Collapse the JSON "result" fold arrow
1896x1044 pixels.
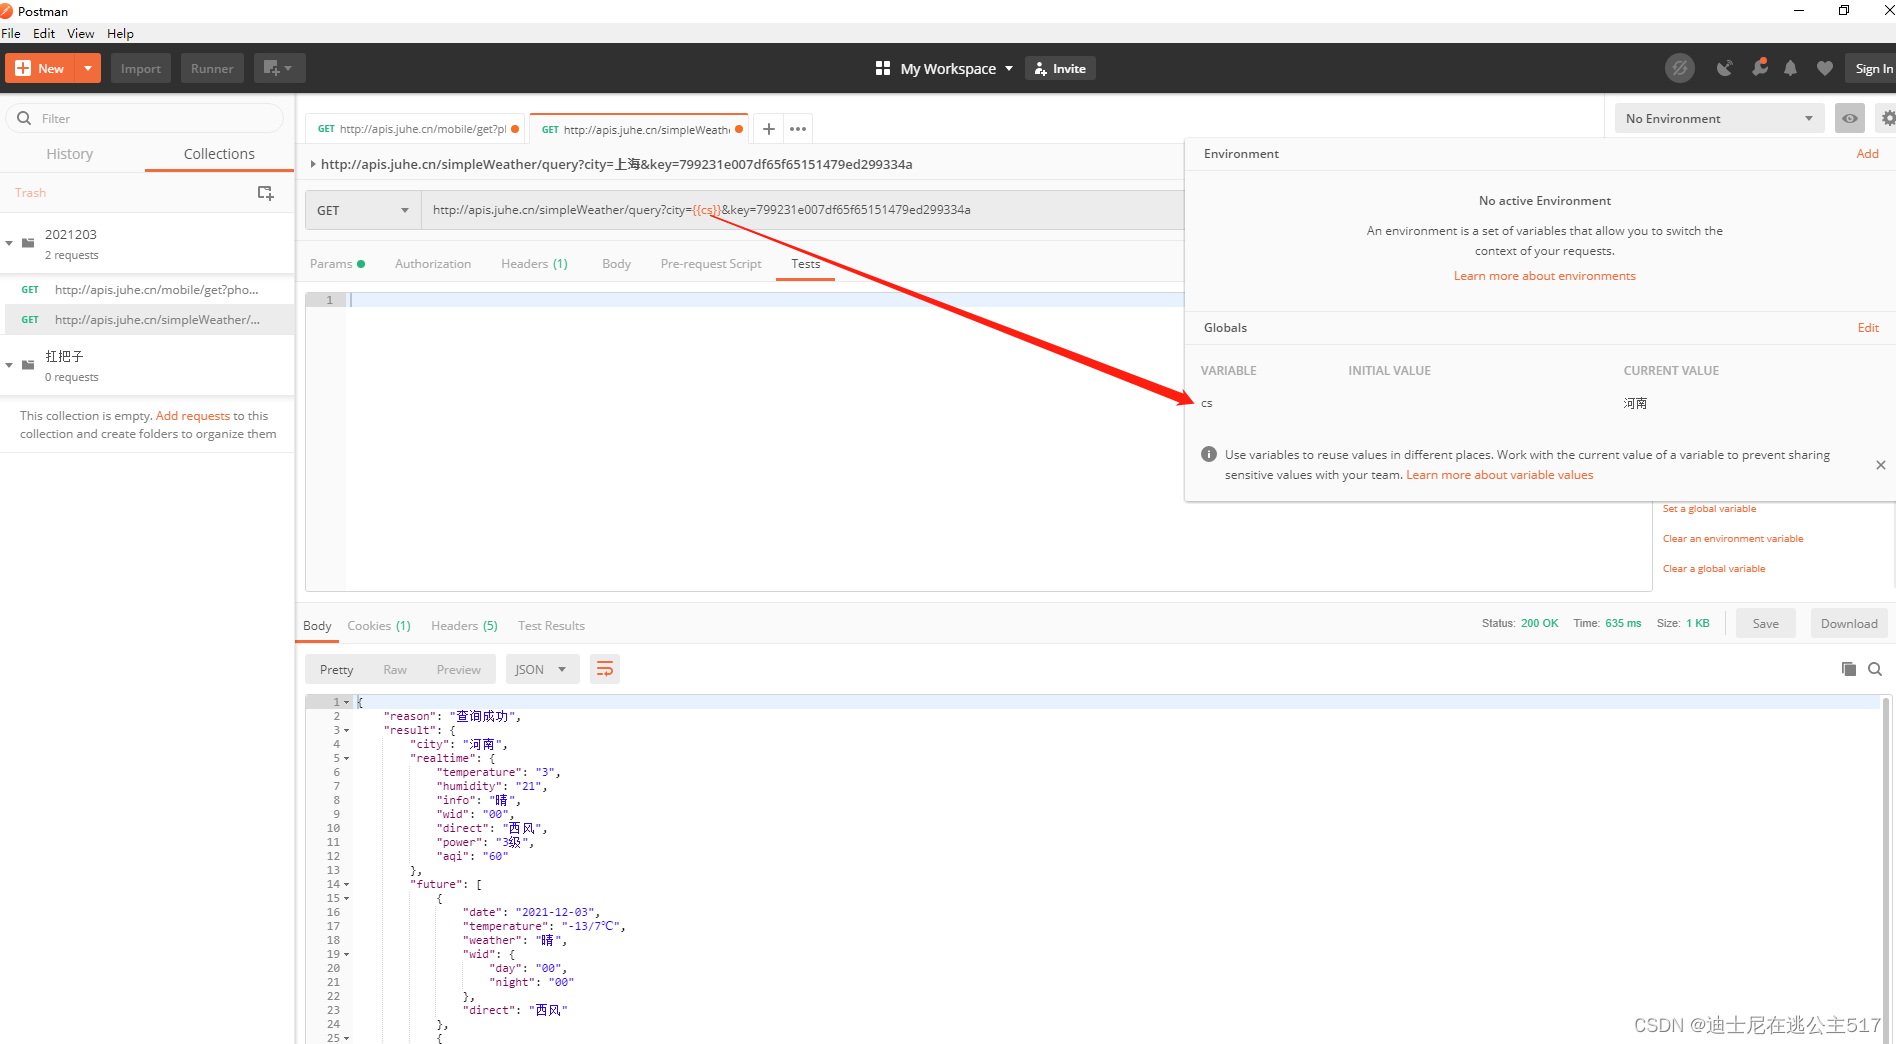point(347,731)
